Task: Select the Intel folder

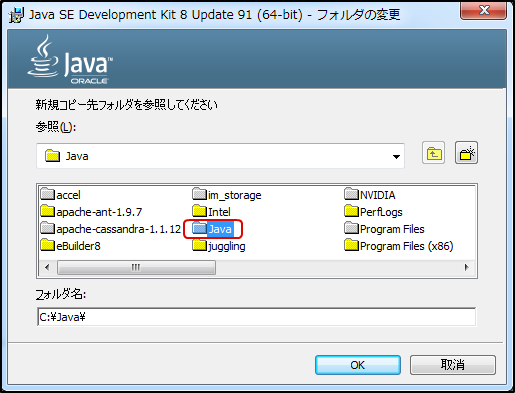Action: tap(211, 212)
